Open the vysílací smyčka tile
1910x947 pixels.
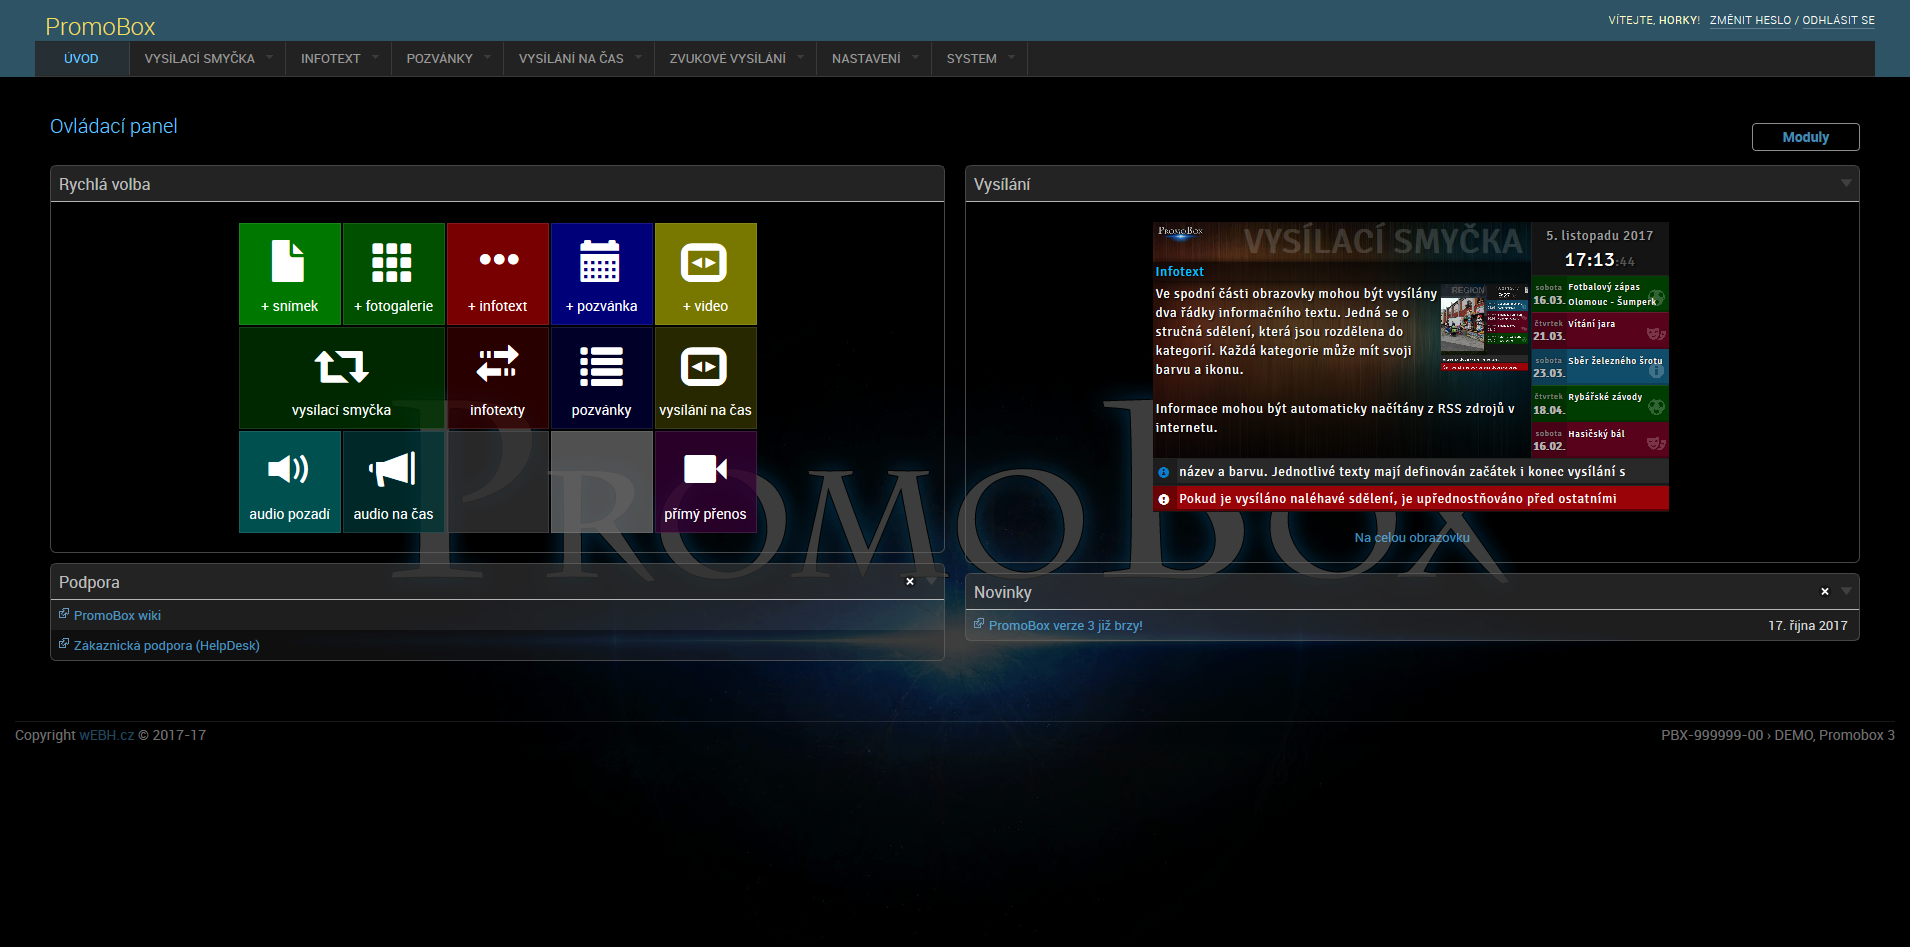[x=341, y=378]
